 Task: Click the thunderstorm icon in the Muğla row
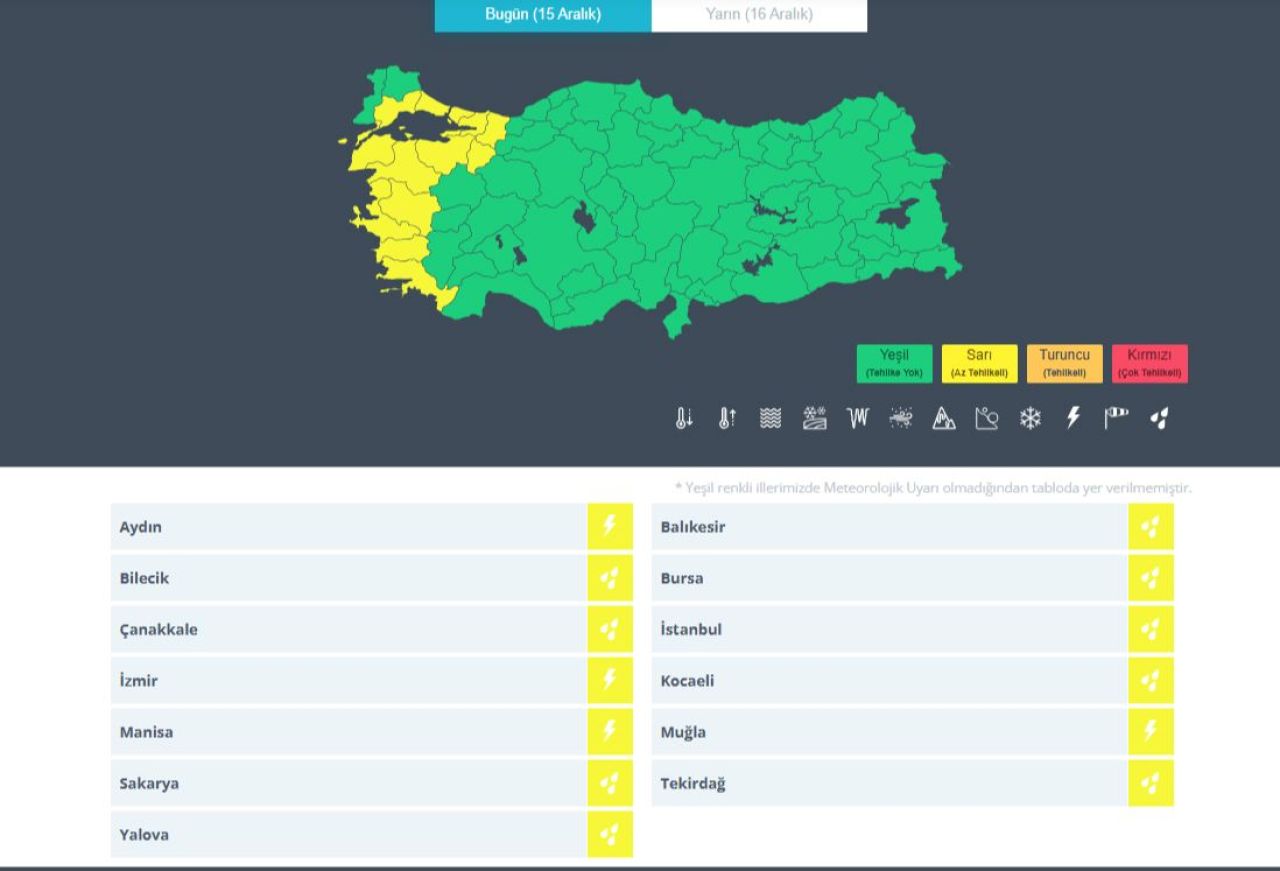click(x=1151, y=732)
